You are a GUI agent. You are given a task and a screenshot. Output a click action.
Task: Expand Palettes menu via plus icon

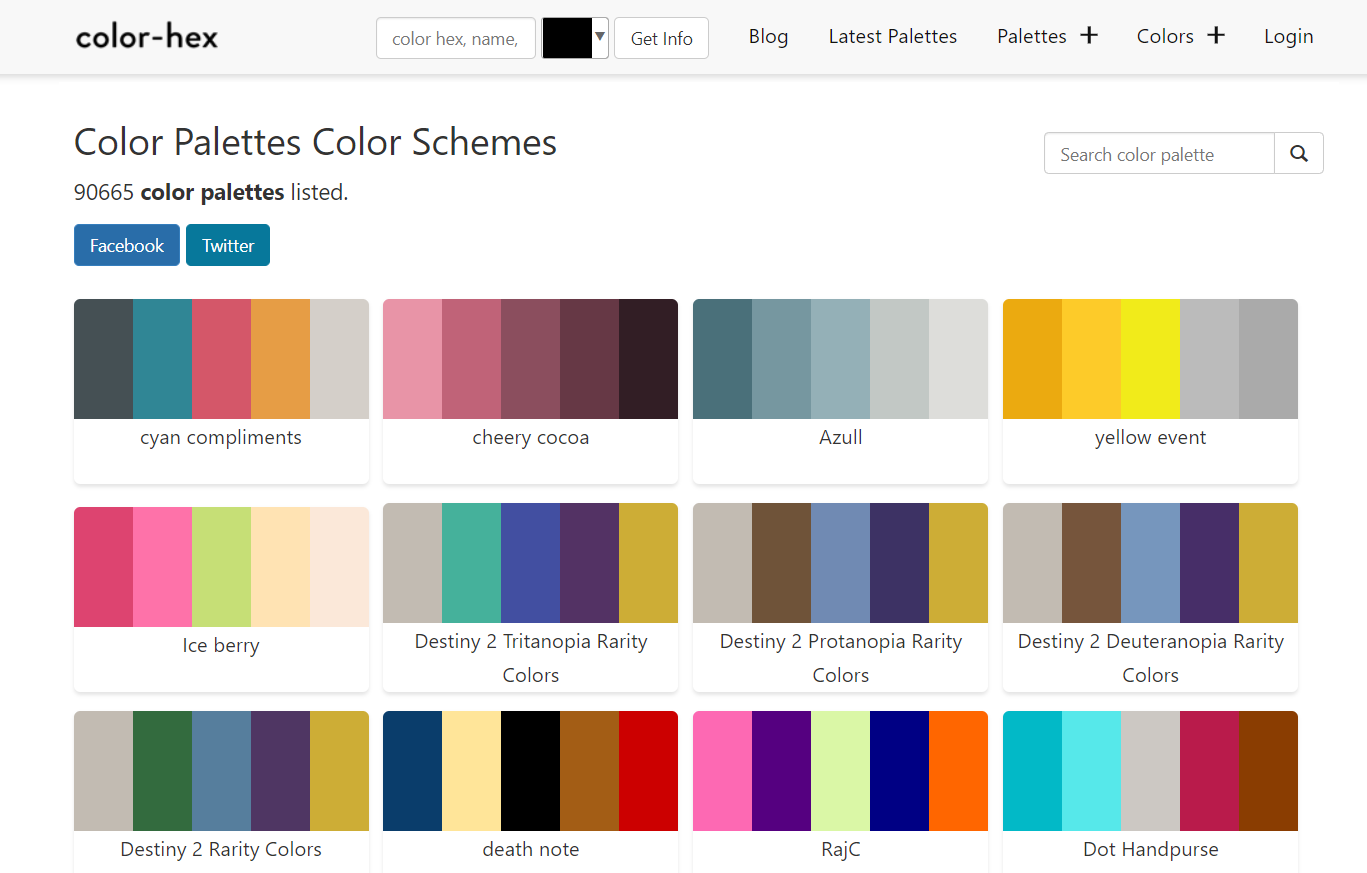click(x=1089, y=36)
